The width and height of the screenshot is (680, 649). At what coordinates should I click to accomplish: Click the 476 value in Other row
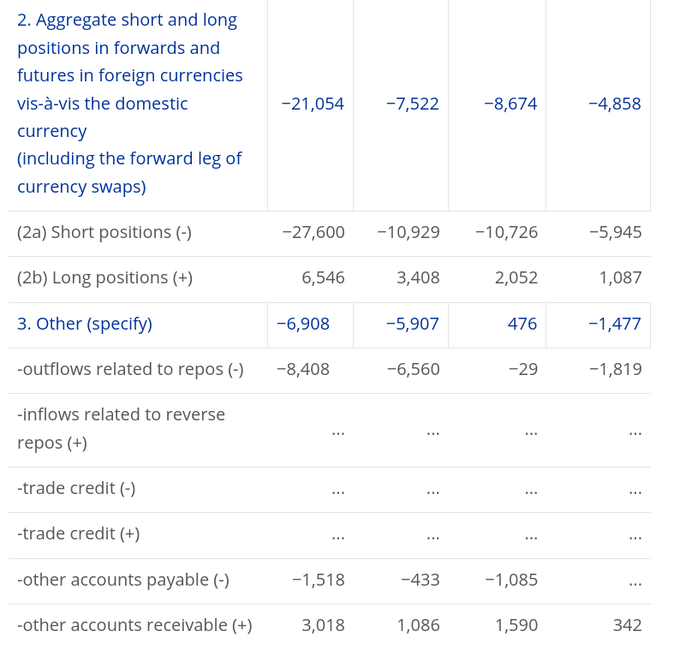pos(522,324)
